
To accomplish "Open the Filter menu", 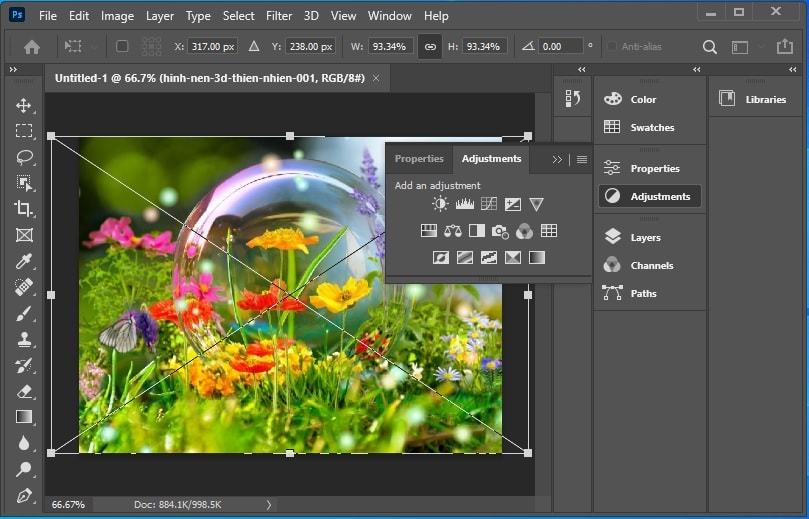I will [x=279, y=16].
